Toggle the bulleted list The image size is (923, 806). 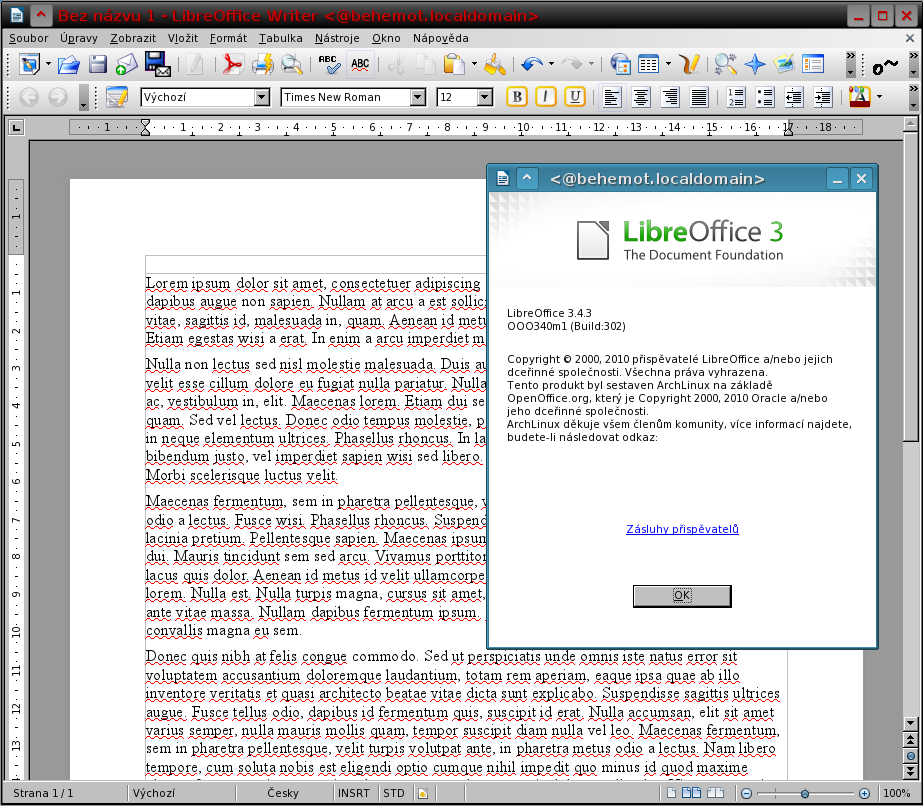coord(765,97)
